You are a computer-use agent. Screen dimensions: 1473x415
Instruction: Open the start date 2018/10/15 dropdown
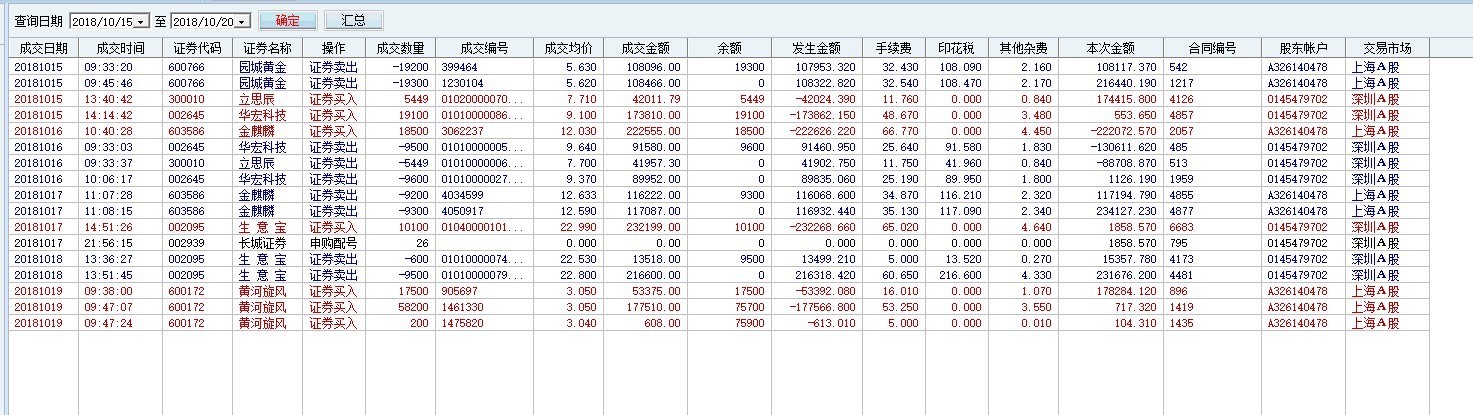click(141, 21)
